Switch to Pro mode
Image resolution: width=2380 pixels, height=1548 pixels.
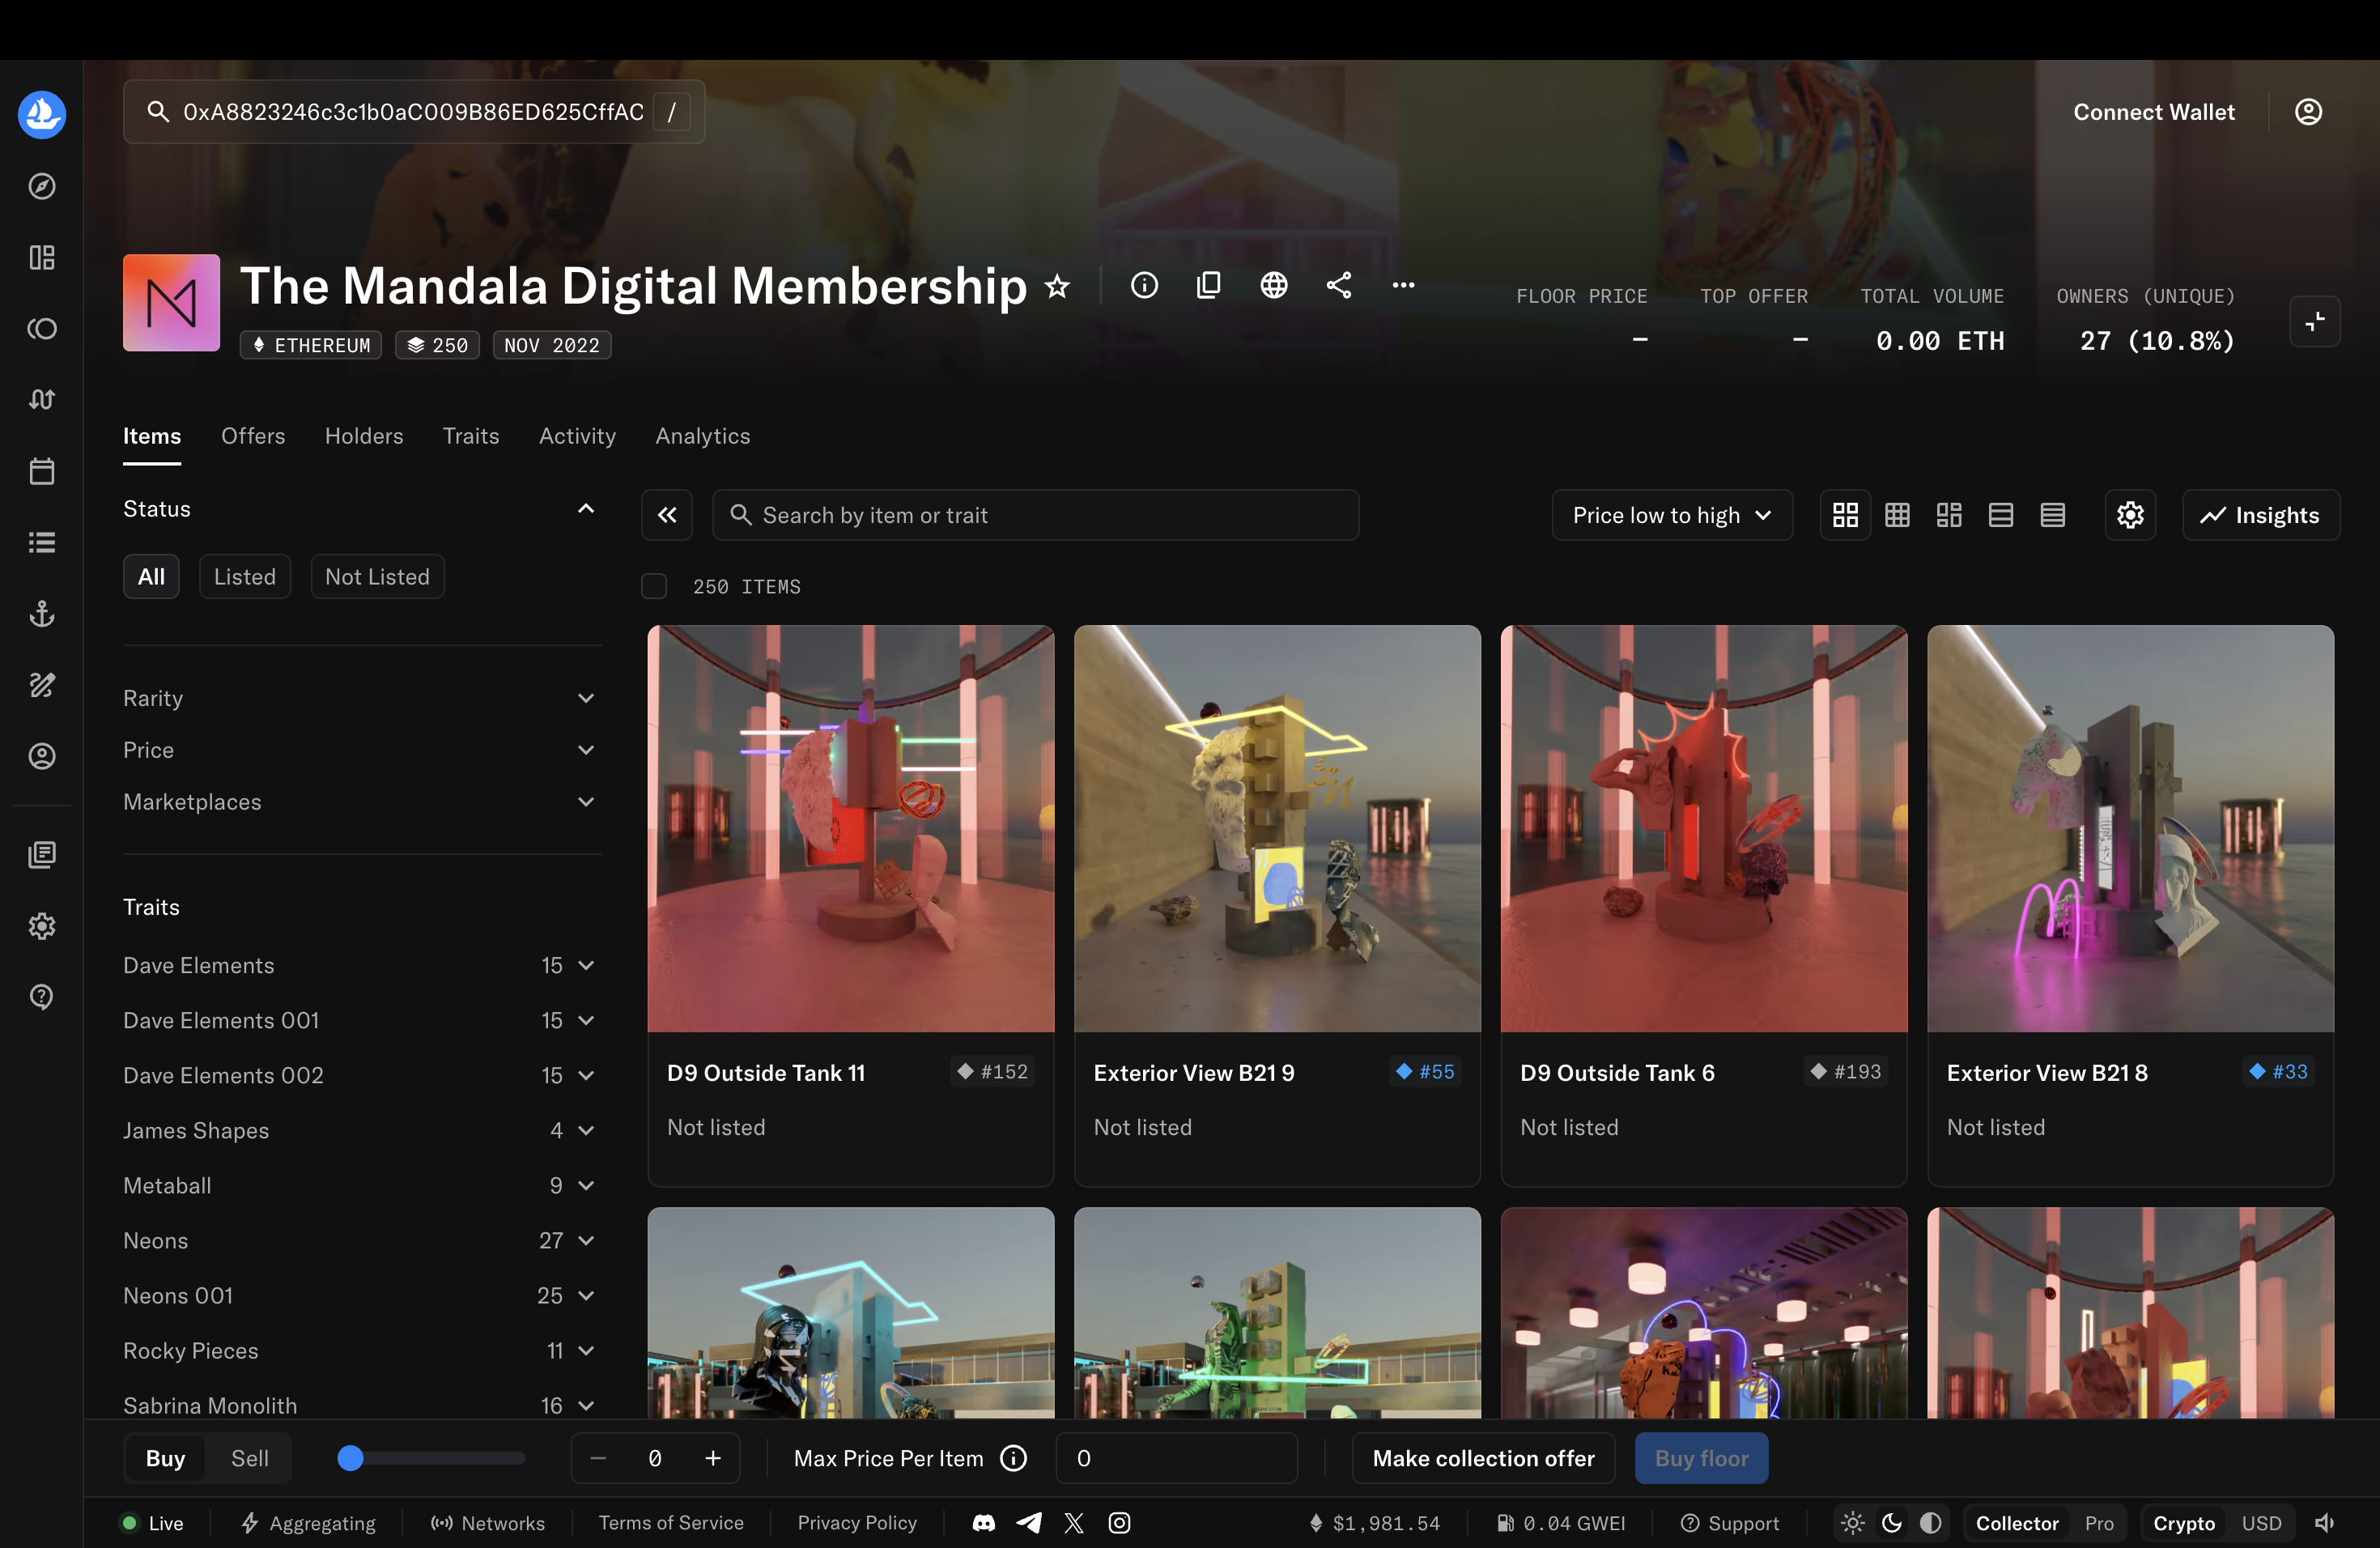tap(2099, 1522)
